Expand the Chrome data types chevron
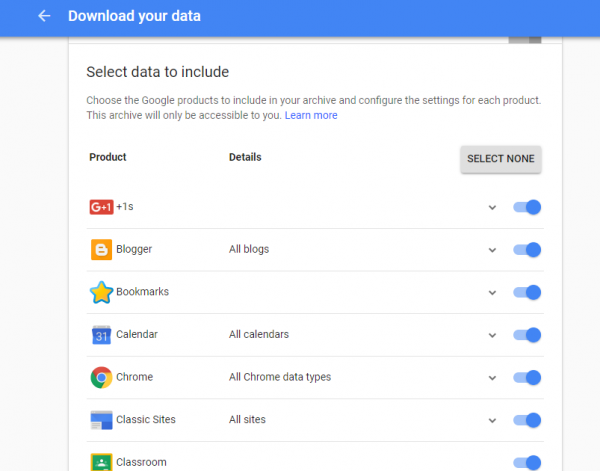The height and width of the screenshot is (471, 600). [x=492, y=378]
